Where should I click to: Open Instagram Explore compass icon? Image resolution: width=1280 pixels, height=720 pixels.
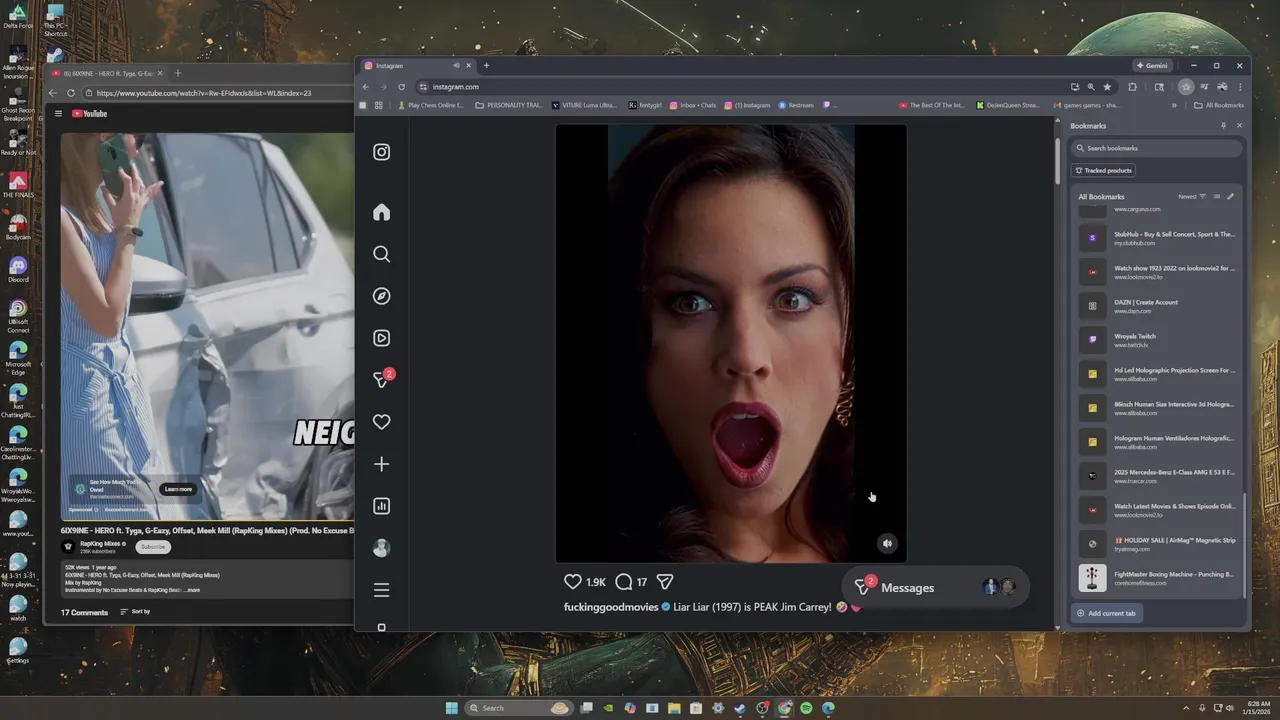[381, 296]
